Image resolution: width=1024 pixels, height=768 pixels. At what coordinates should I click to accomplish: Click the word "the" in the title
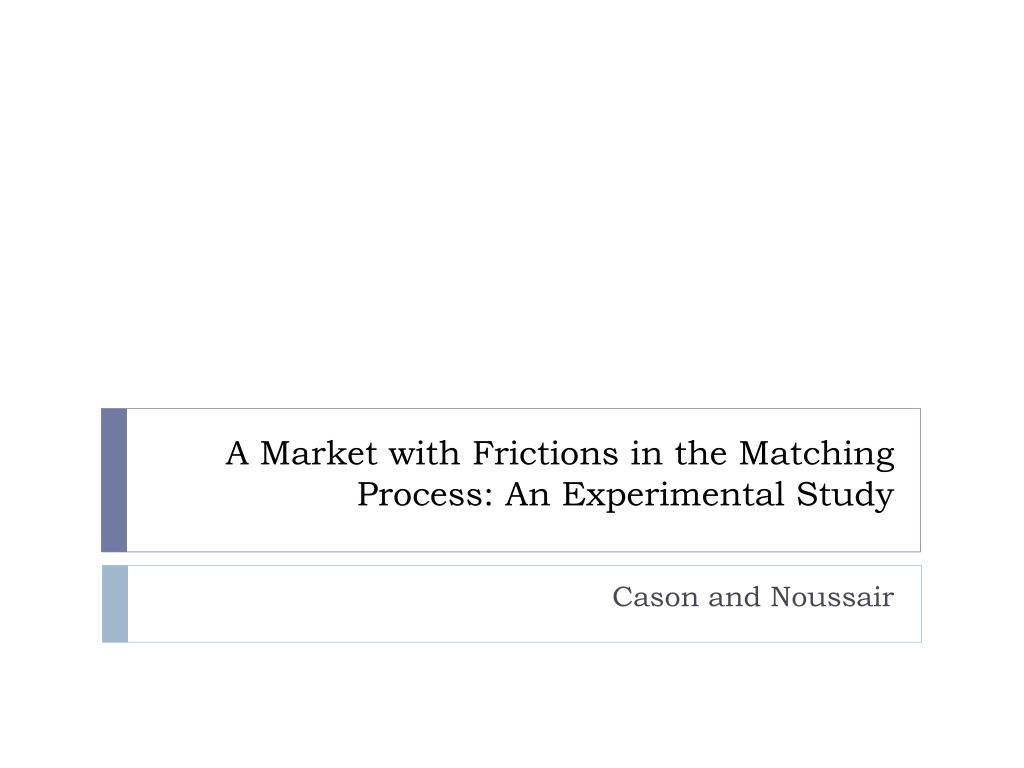point(701,453)
